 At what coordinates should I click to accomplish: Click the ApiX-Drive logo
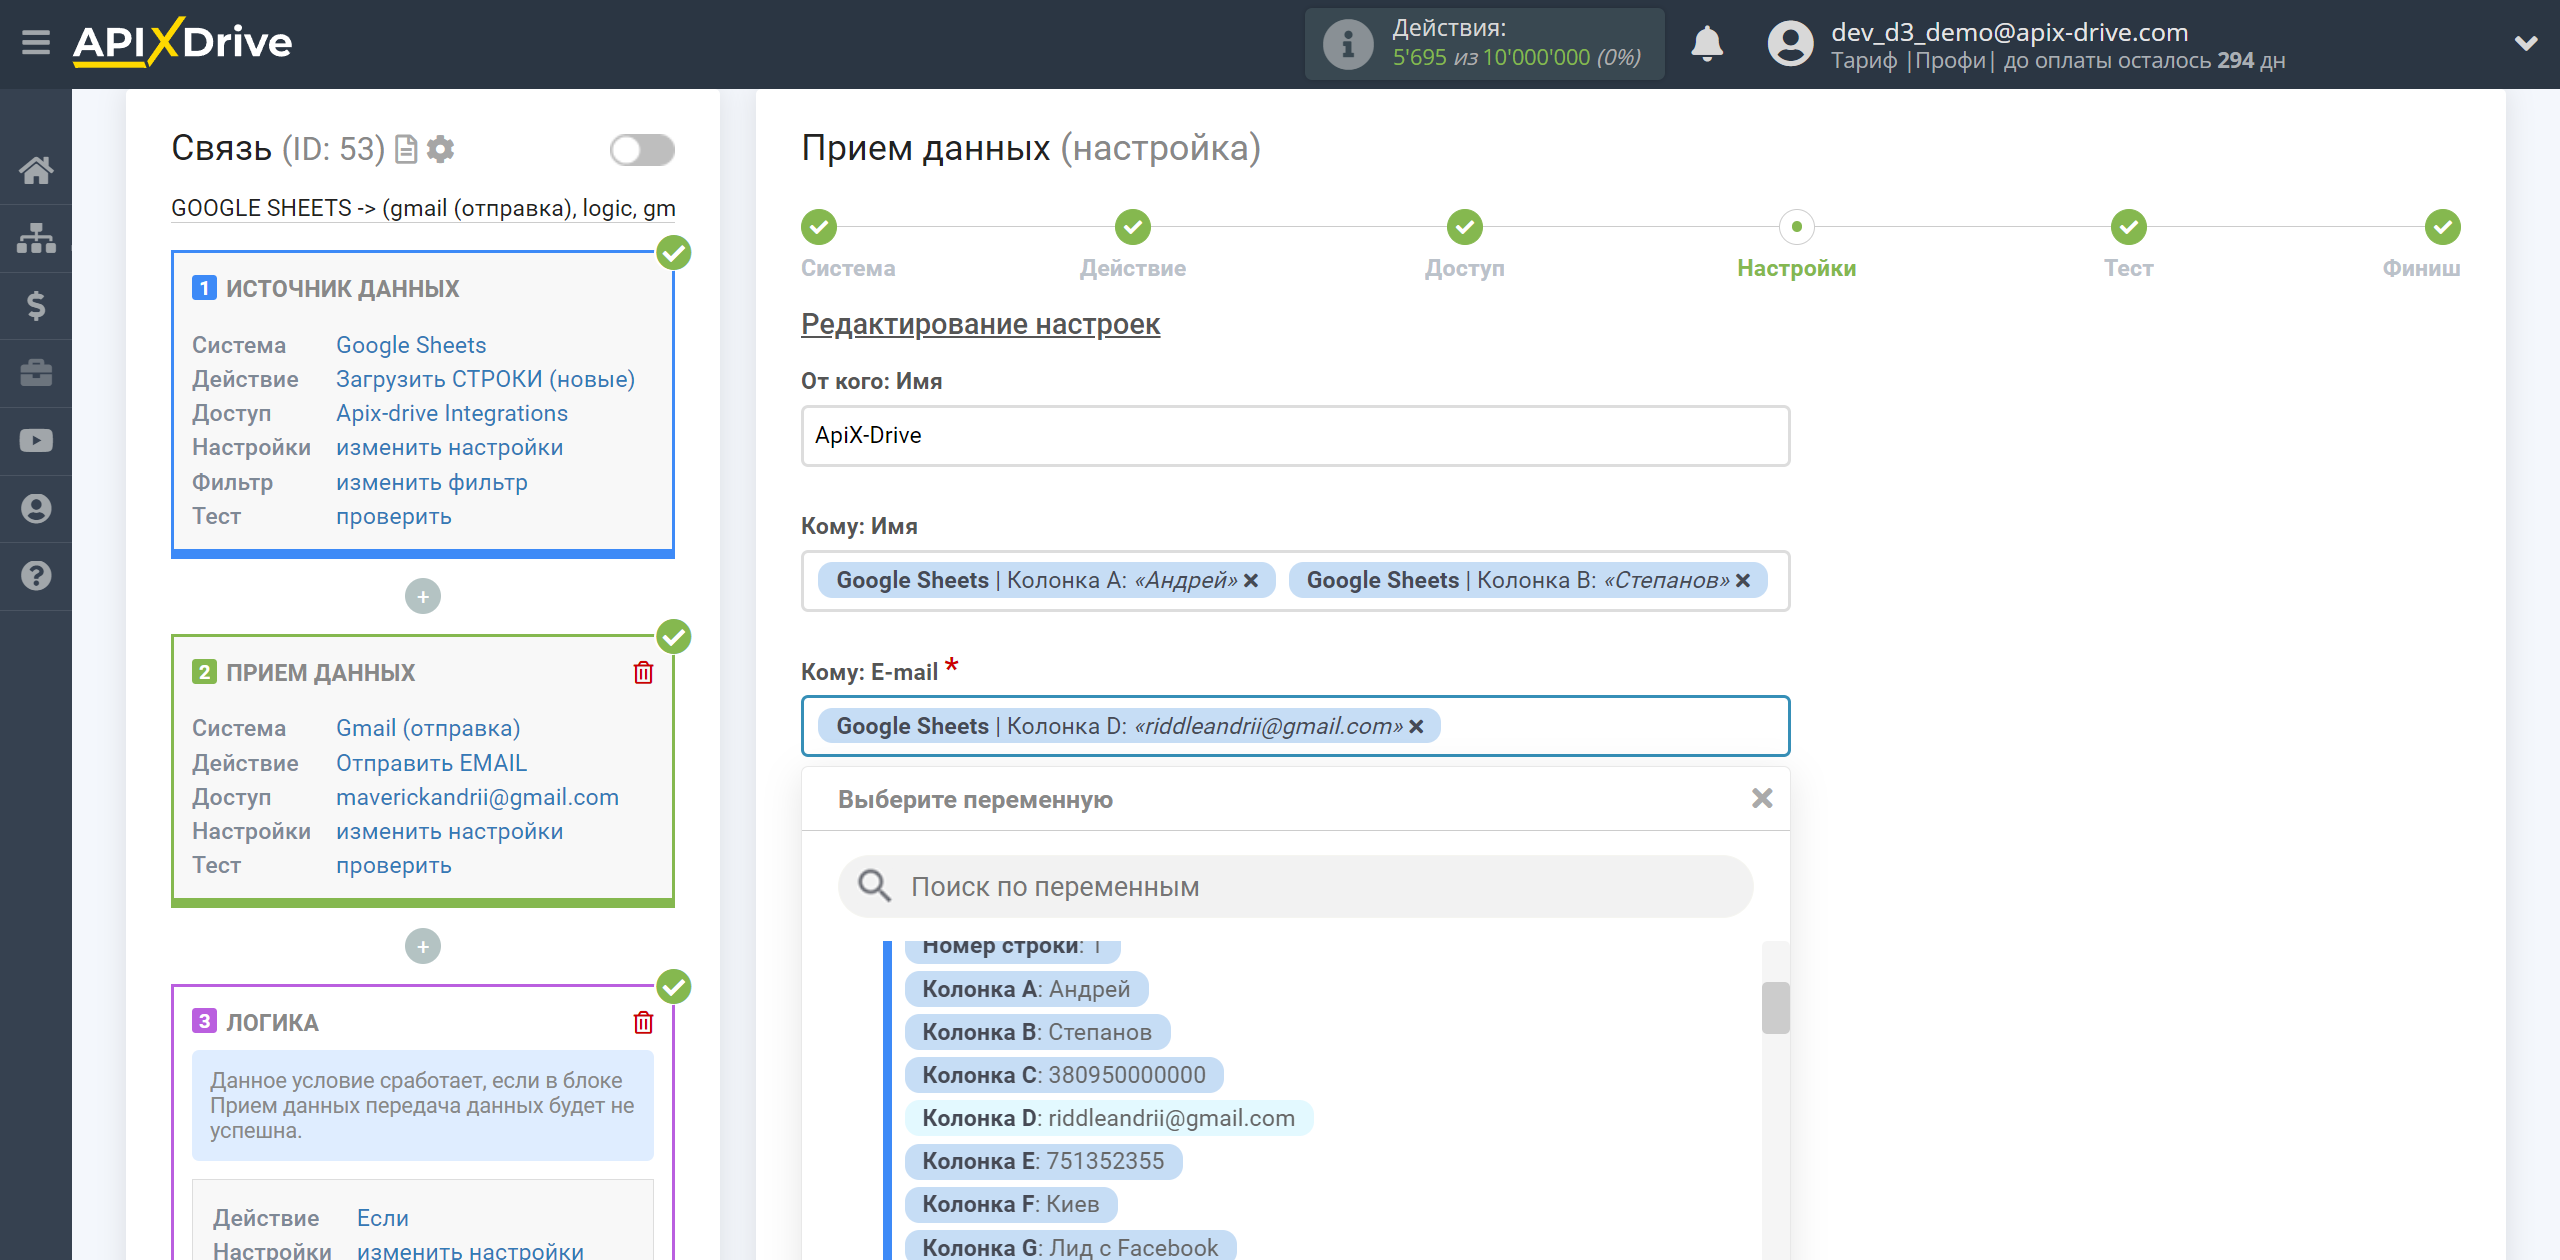click(183, 43)
